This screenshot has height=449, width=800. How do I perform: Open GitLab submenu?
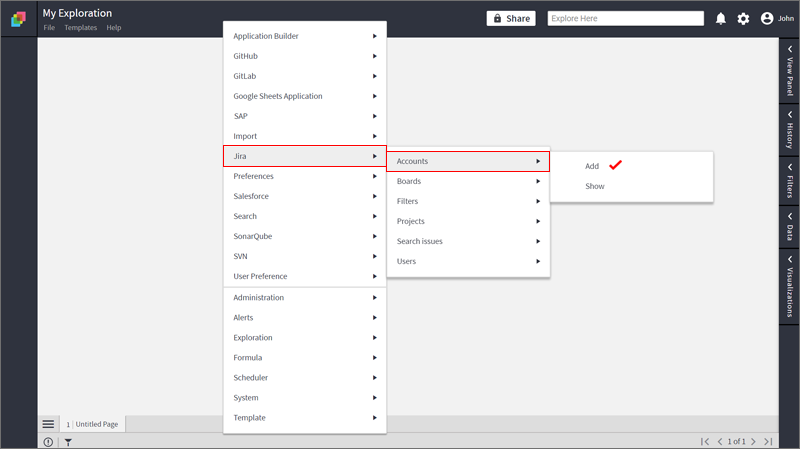[x=305, y=76]
